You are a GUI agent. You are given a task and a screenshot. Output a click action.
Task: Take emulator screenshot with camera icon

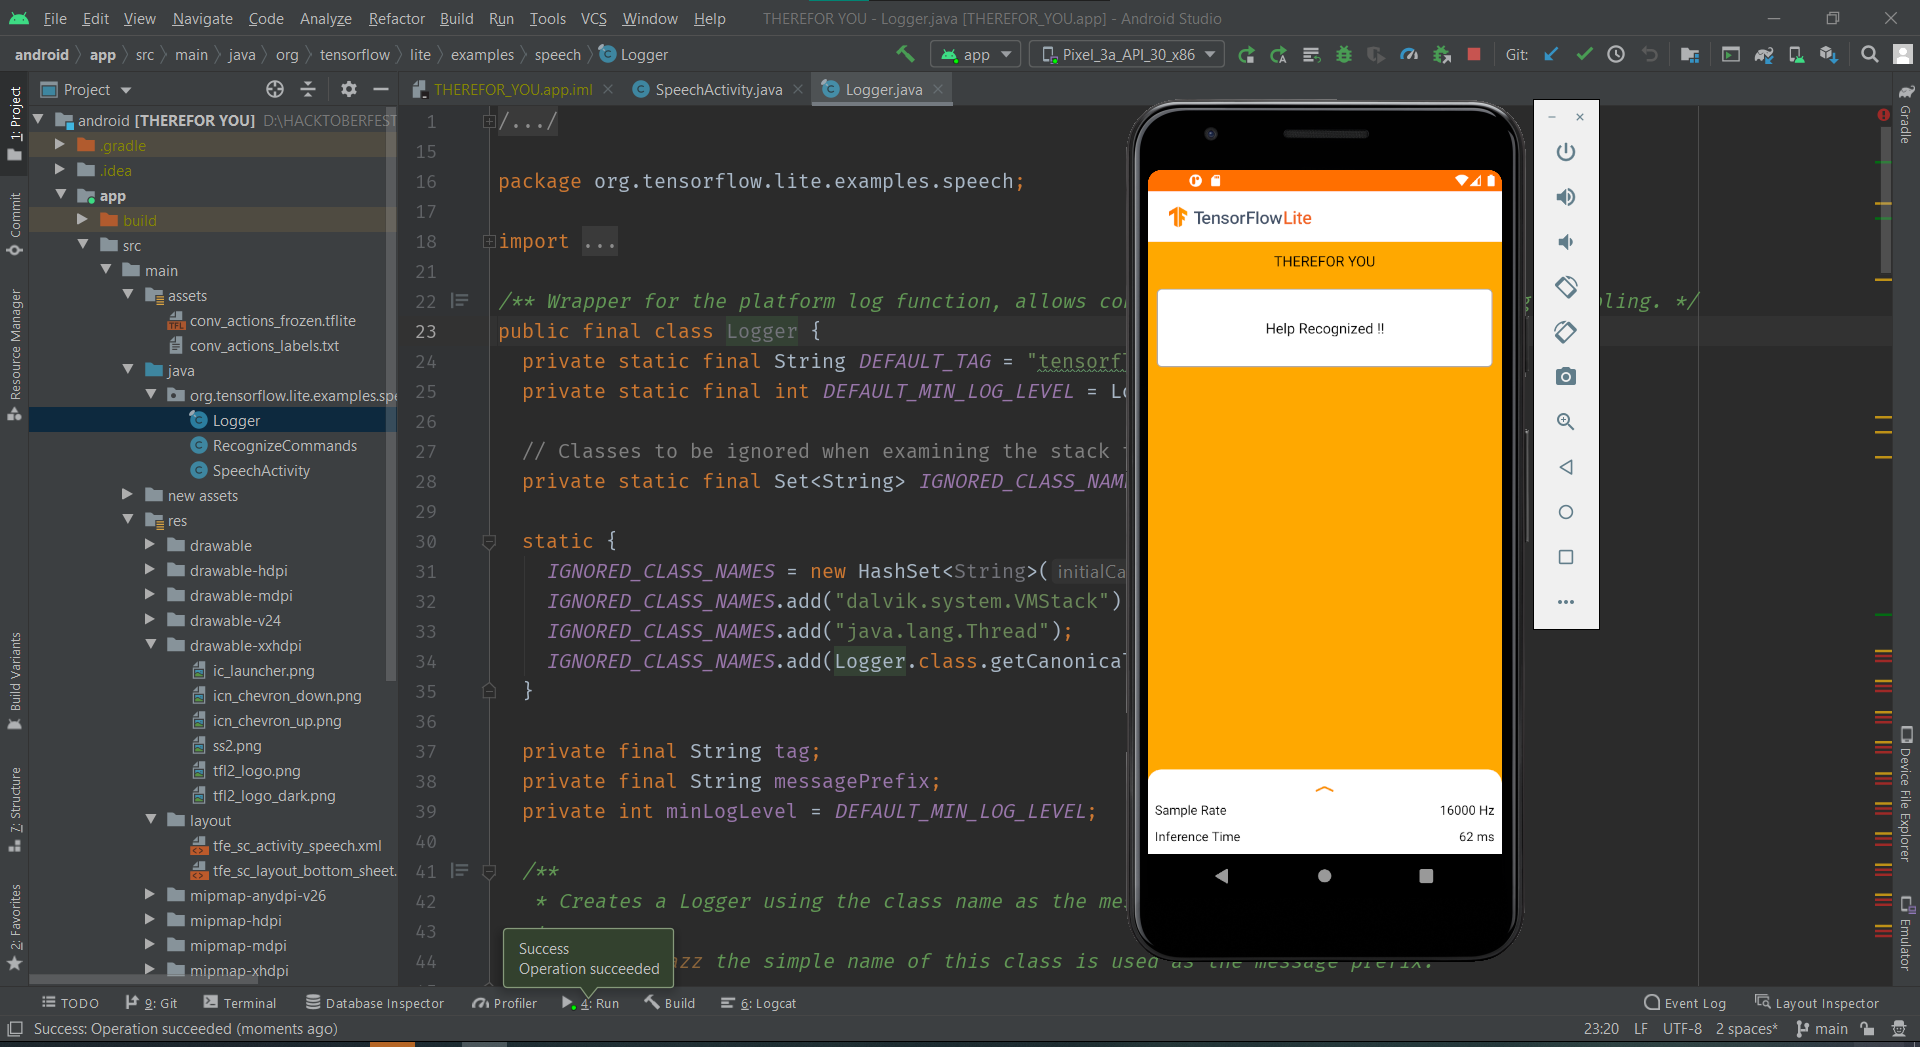(1566, 377)
